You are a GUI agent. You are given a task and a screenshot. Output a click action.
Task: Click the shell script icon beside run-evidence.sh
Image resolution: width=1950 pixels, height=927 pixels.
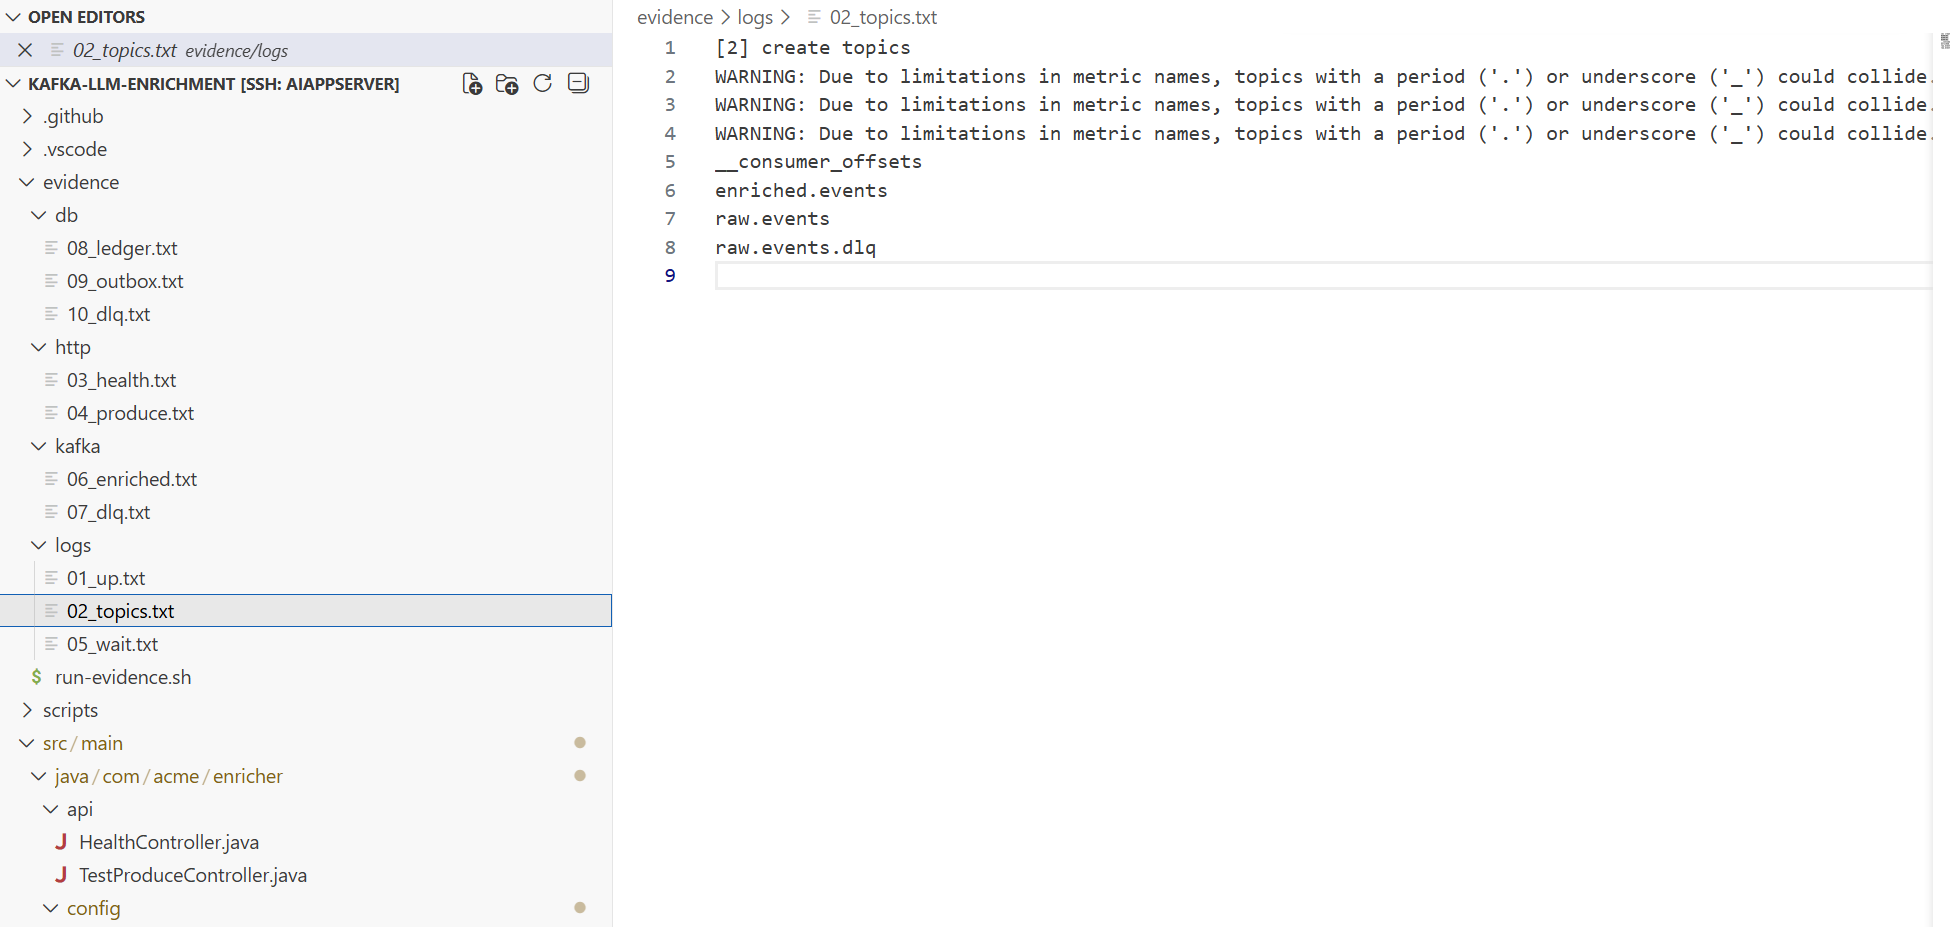(x=37, y=677)
